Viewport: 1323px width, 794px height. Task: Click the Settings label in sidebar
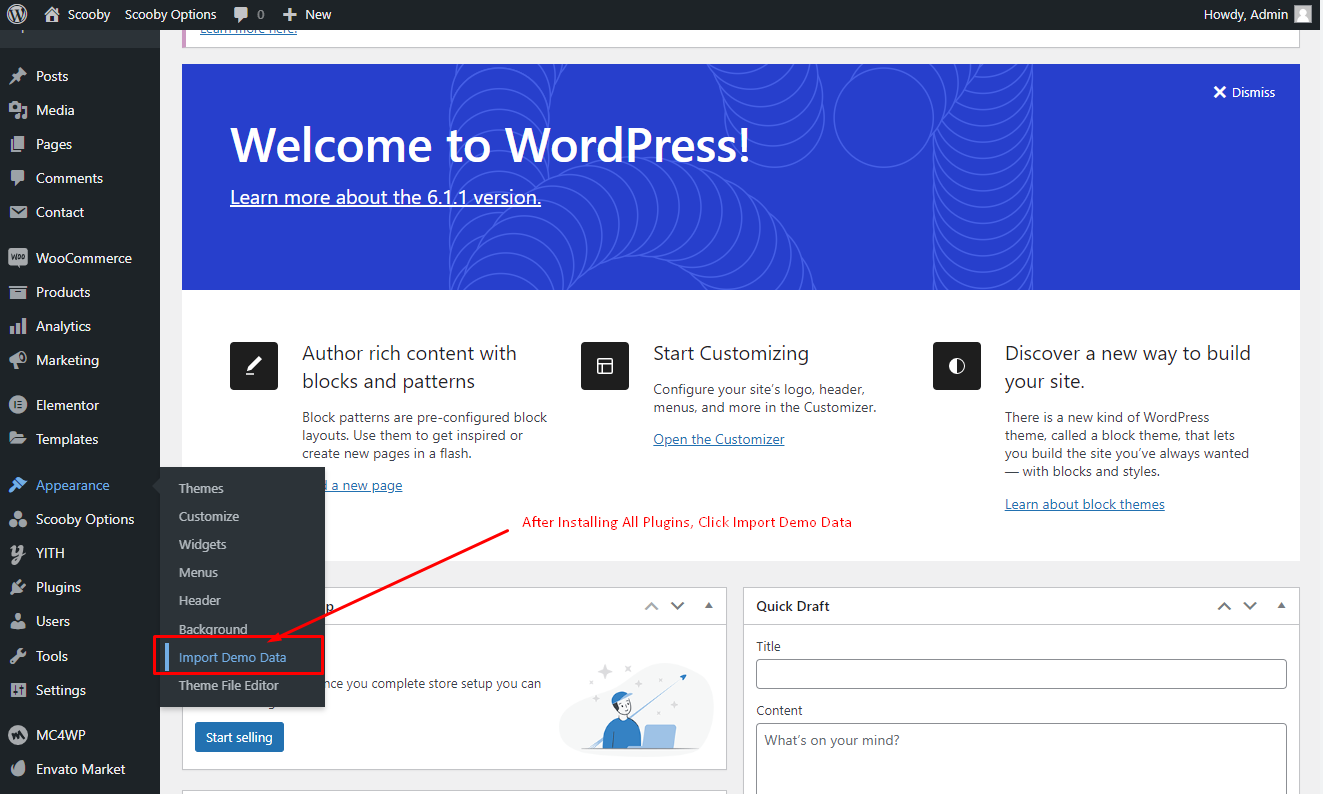pos(61,690)
